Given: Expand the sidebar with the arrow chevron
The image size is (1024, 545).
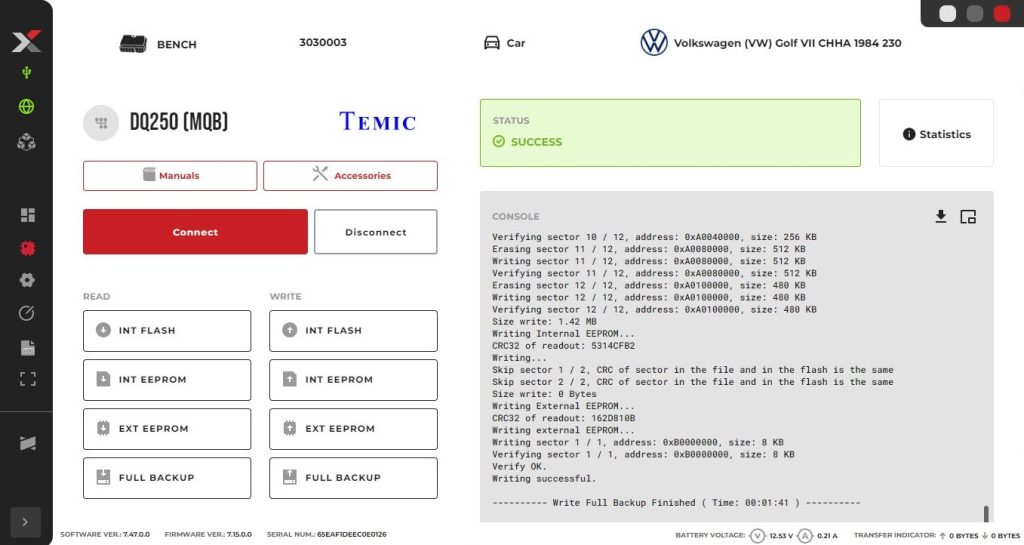Looking at the screenshot, I should point(25,522).
